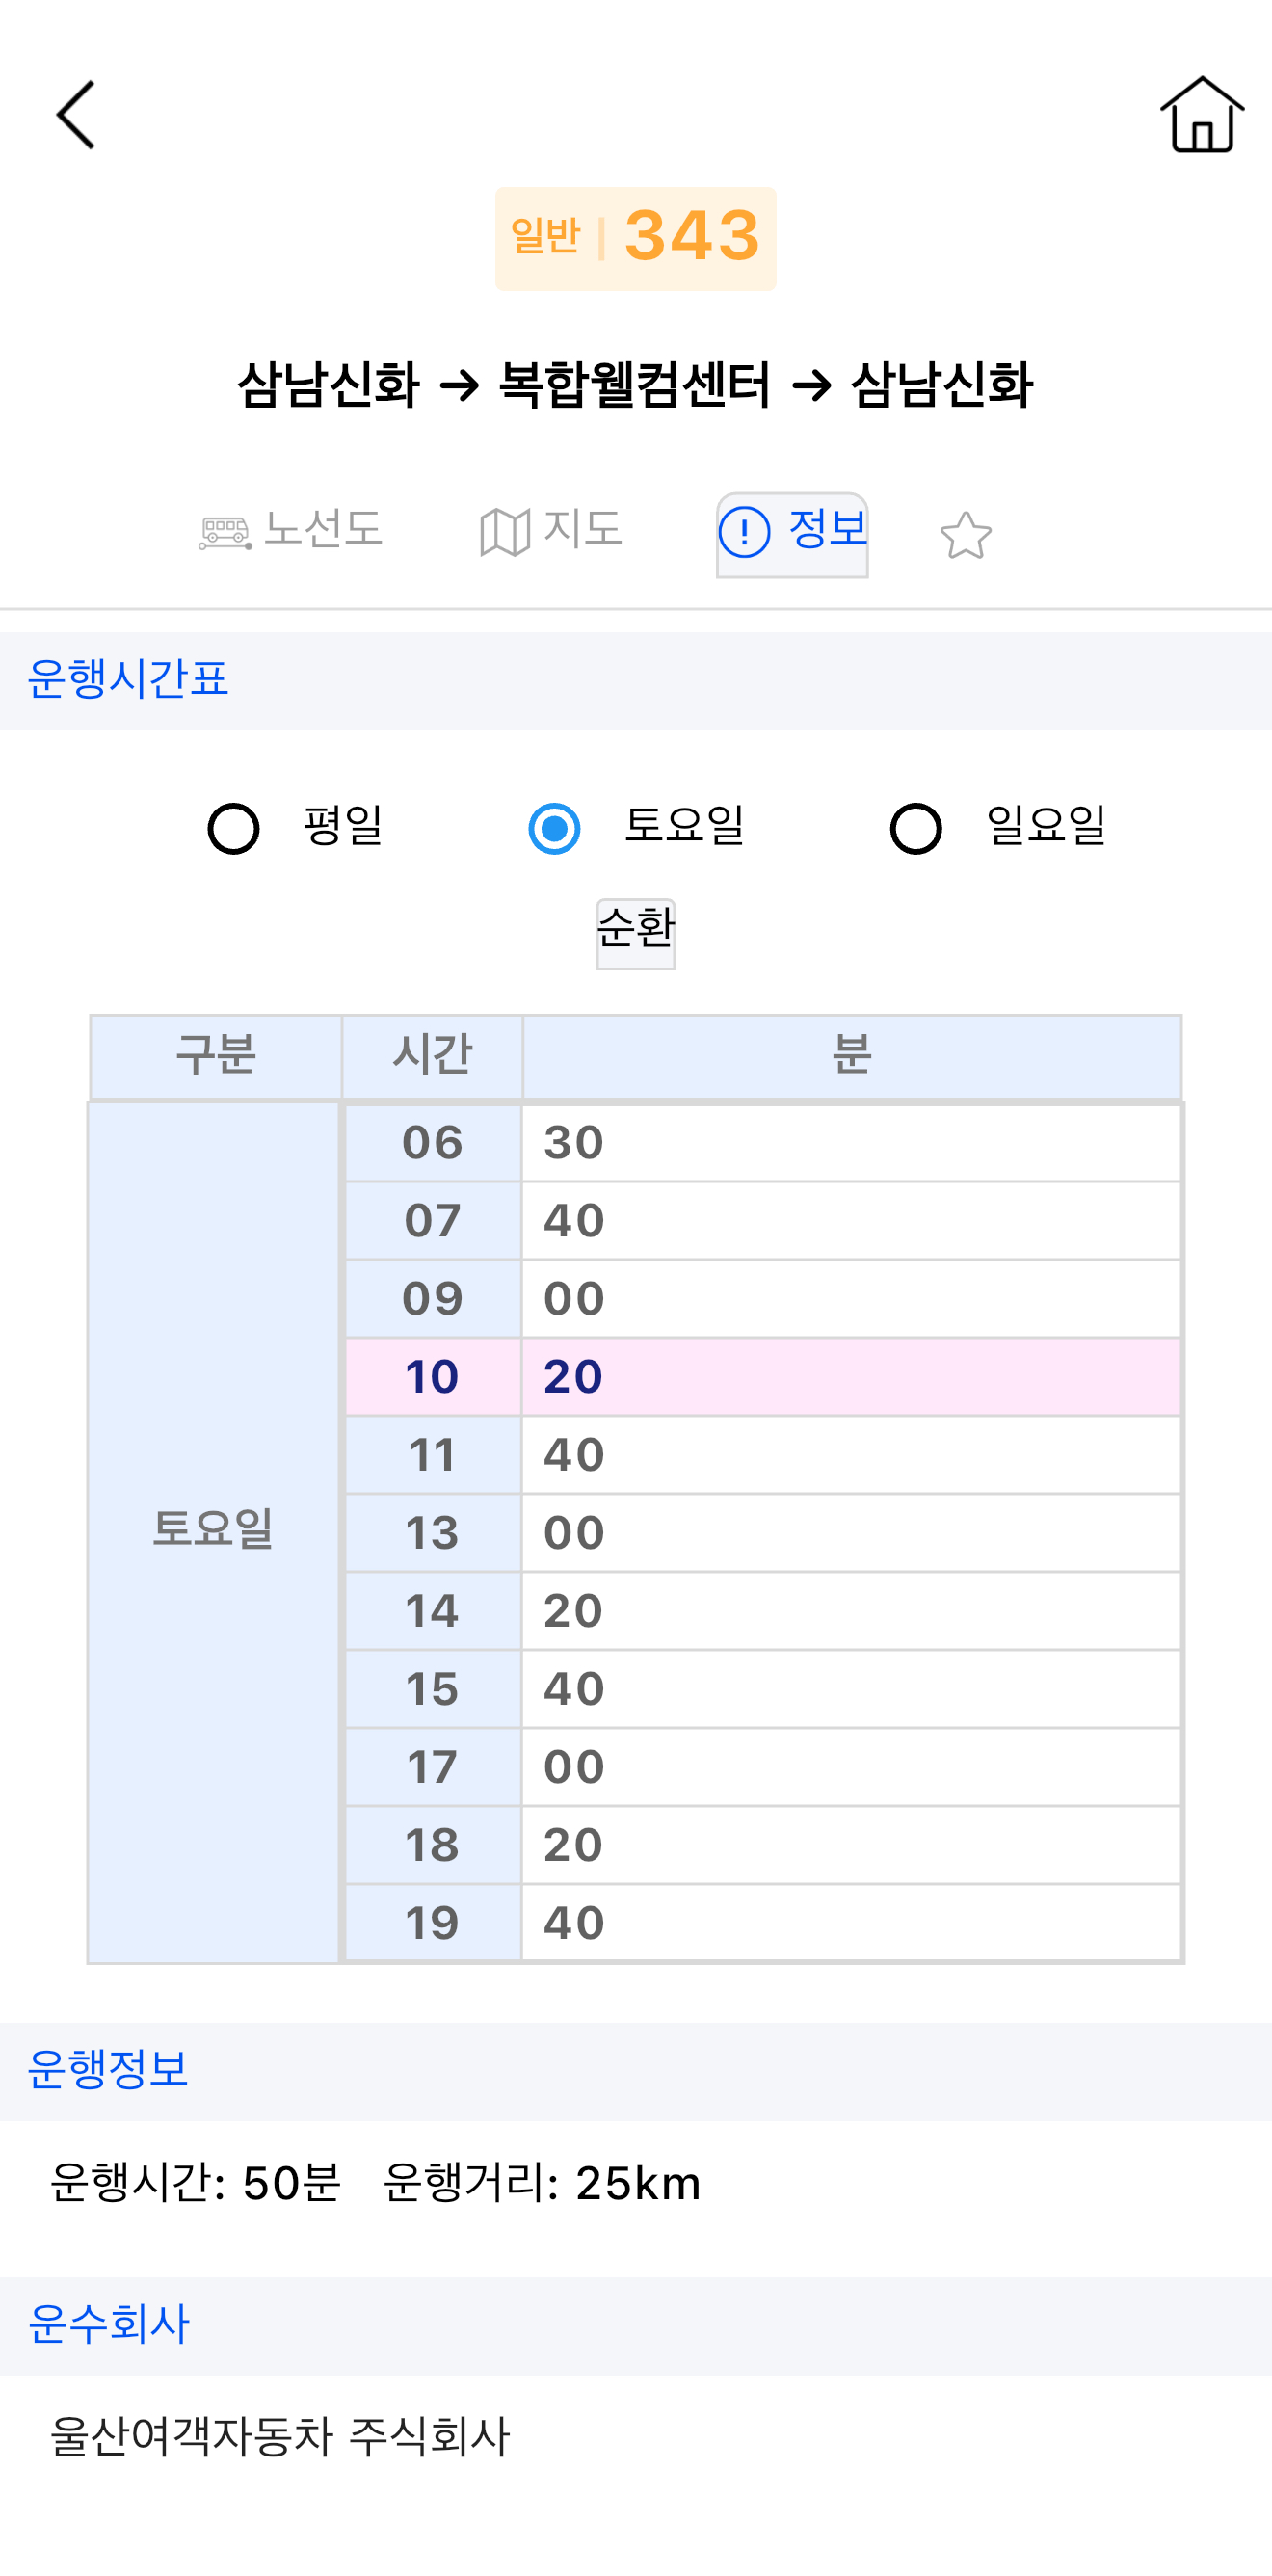
Task: Click highlighted 10:20 timetable row
Action: point(762,1376)
